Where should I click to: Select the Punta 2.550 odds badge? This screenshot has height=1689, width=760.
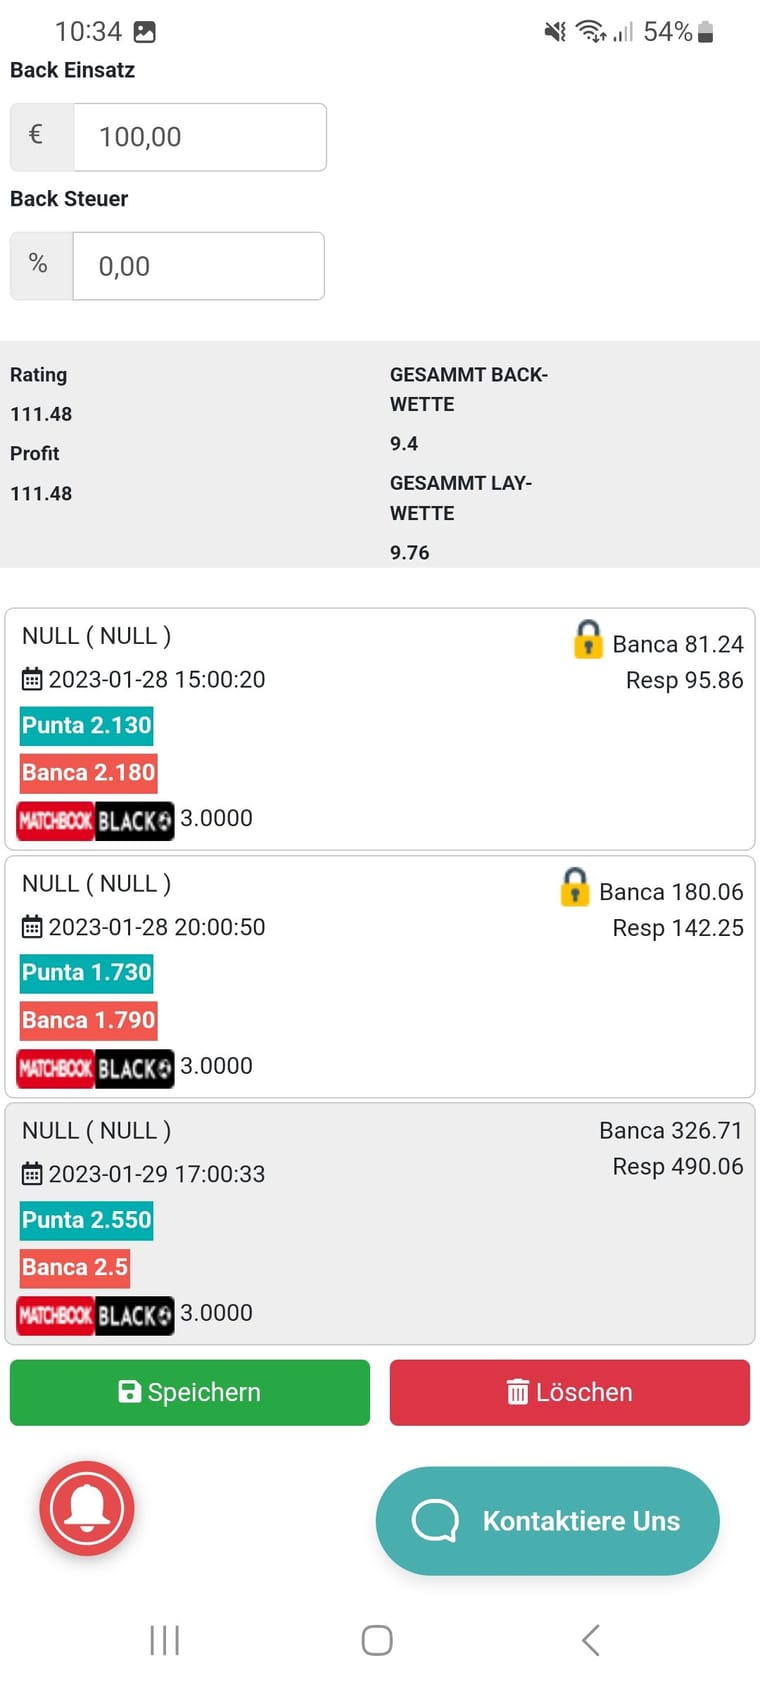coord(87,1220)
